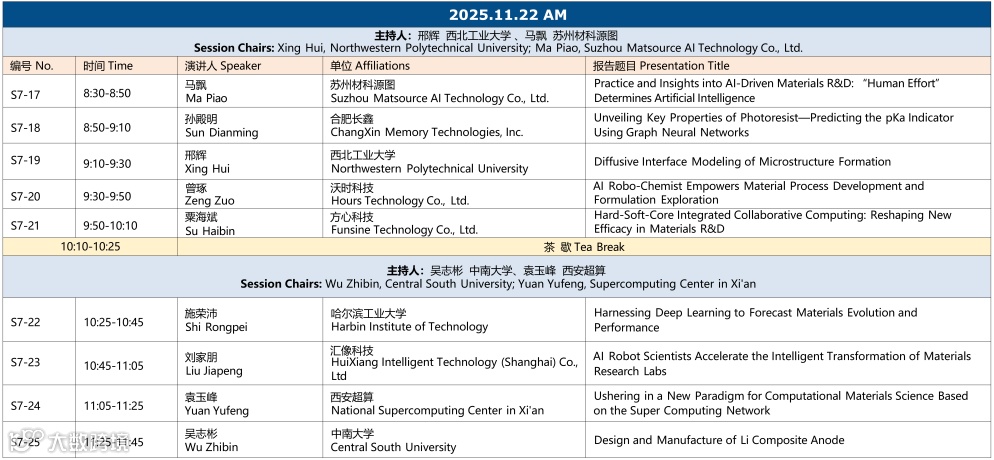This screenshot has width=994, height=460.
Task: Select Central South University affiliation cell
Action: pyautogui.click(x=393, y=440)
